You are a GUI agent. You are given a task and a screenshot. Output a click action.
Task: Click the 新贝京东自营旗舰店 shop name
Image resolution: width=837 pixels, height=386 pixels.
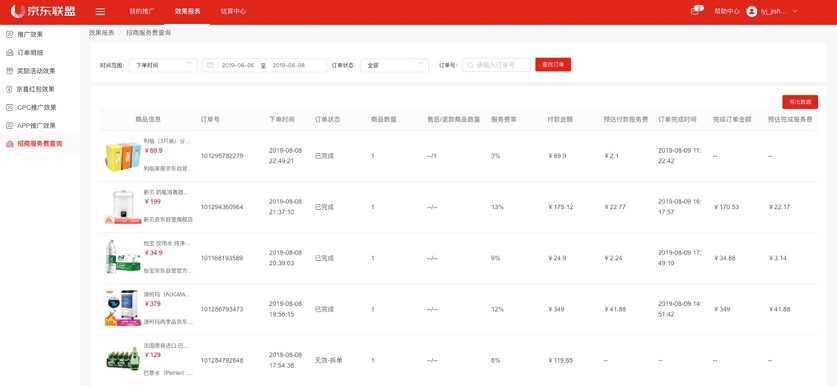click(x=168, y=219)
